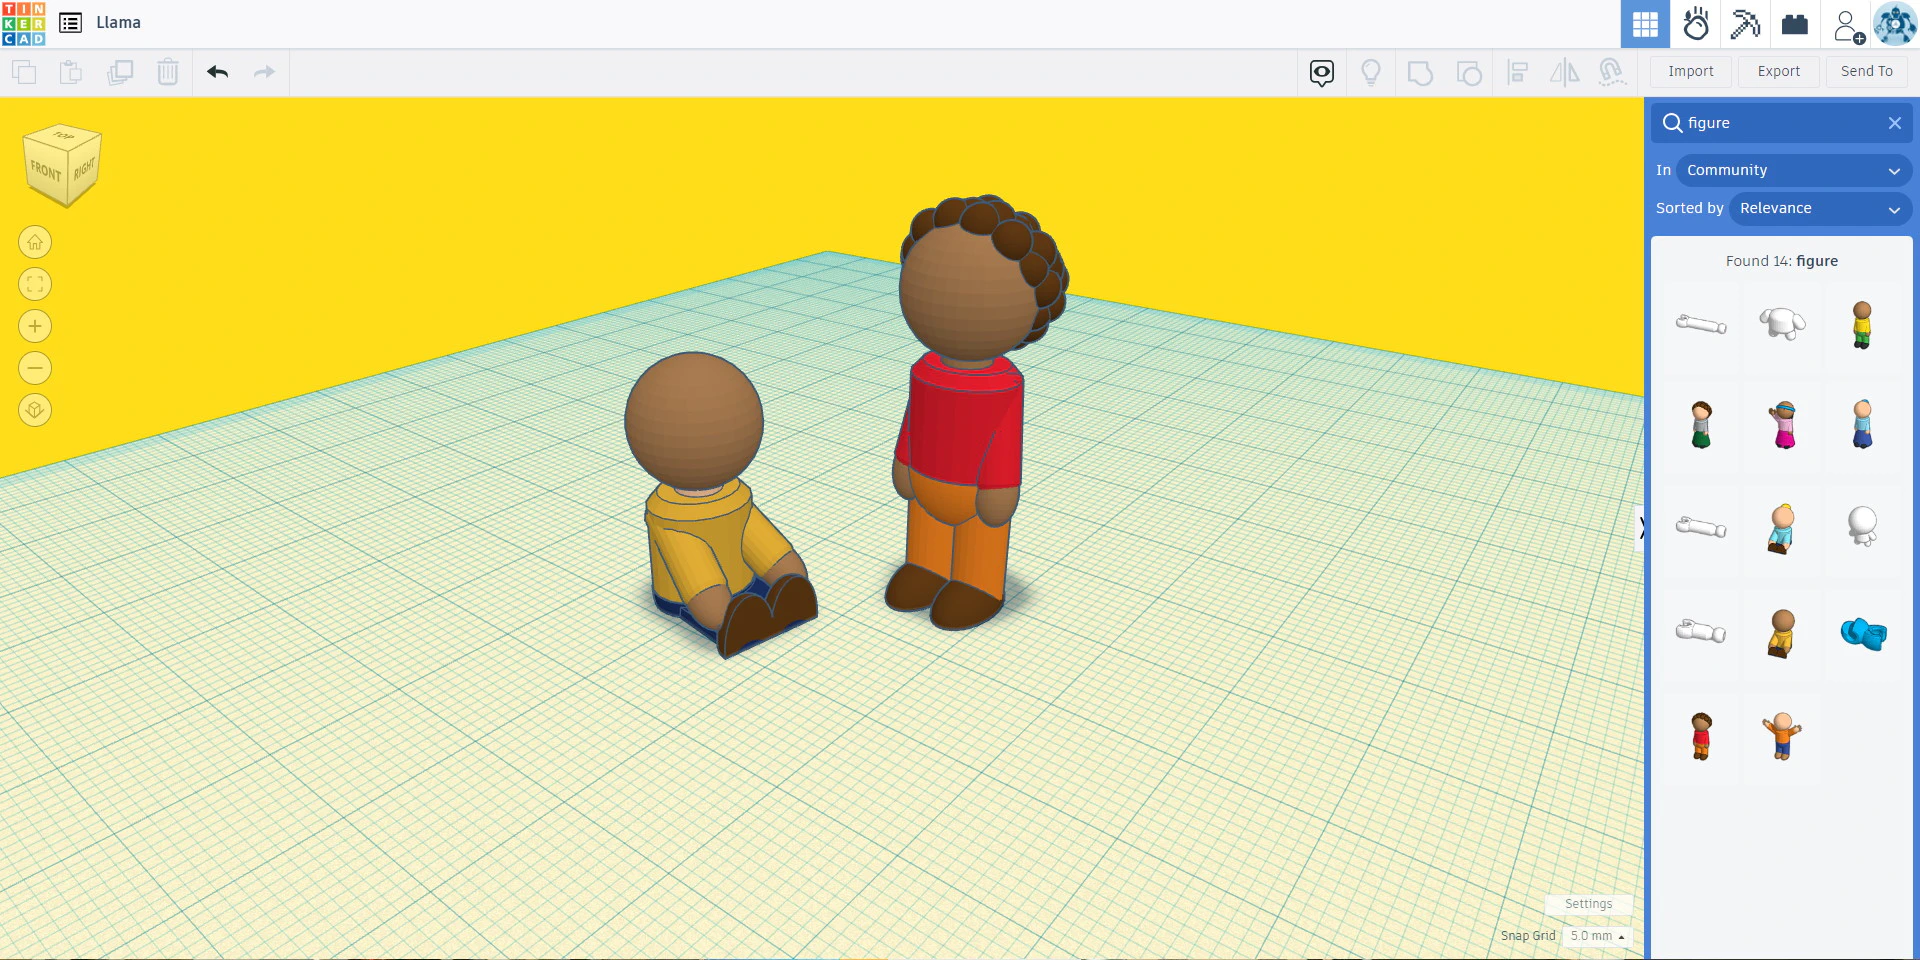Open the Brick view mode
This screenshot has height=960, width=1920.
click(1794, 23)
